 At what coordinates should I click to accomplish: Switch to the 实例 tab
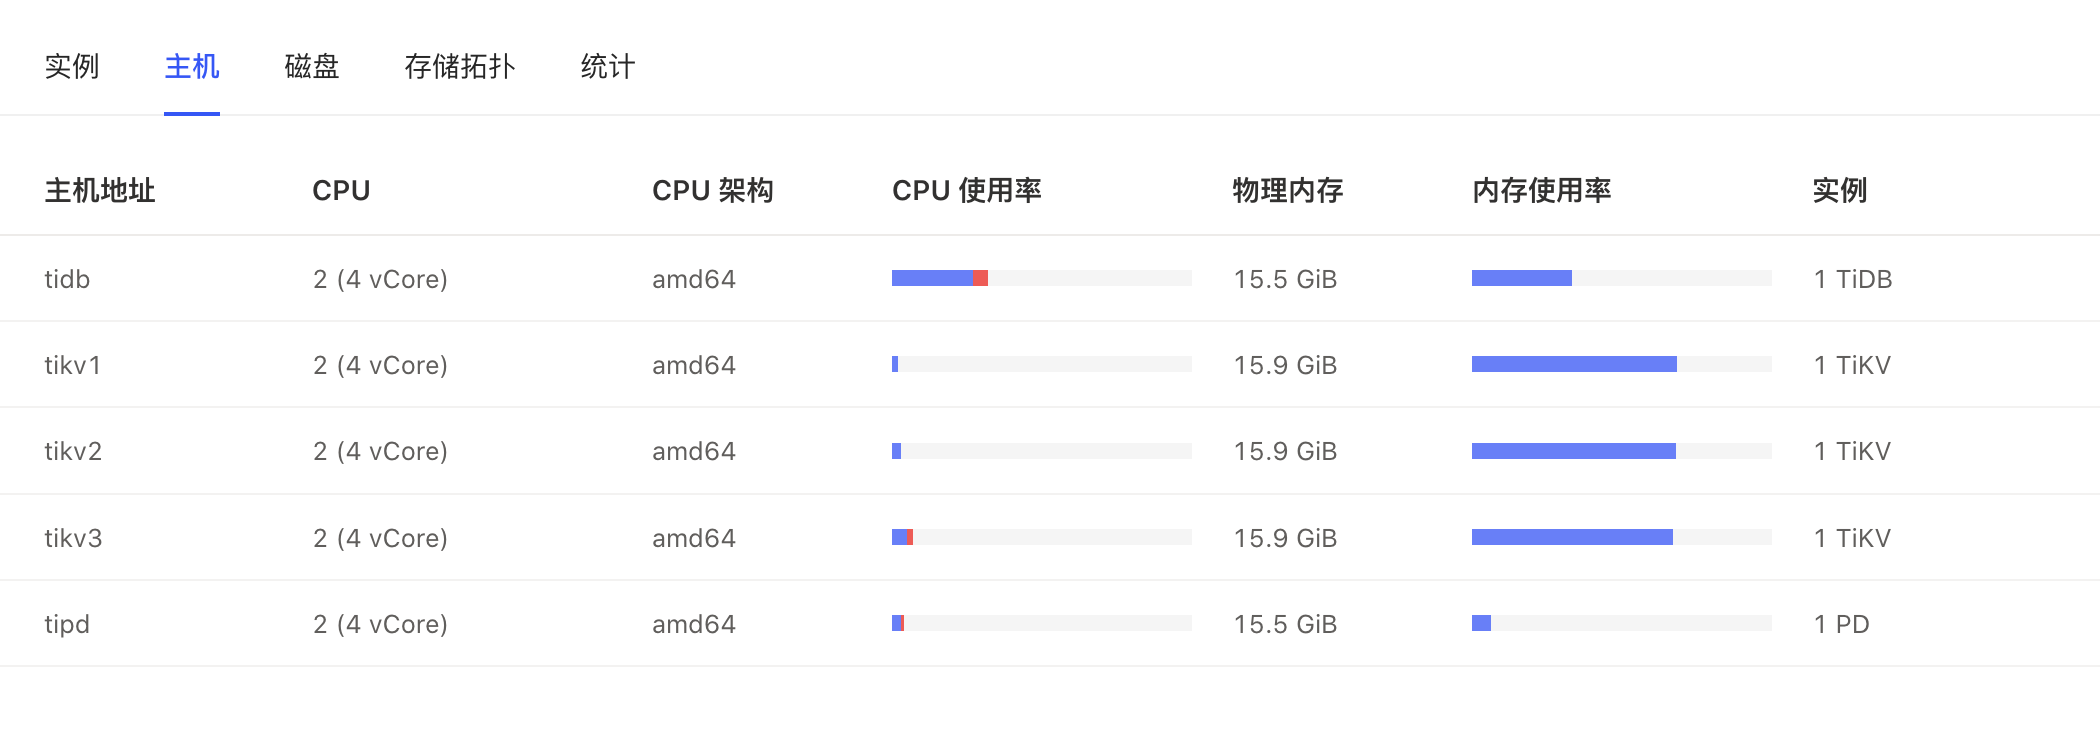tap(72, 67)
